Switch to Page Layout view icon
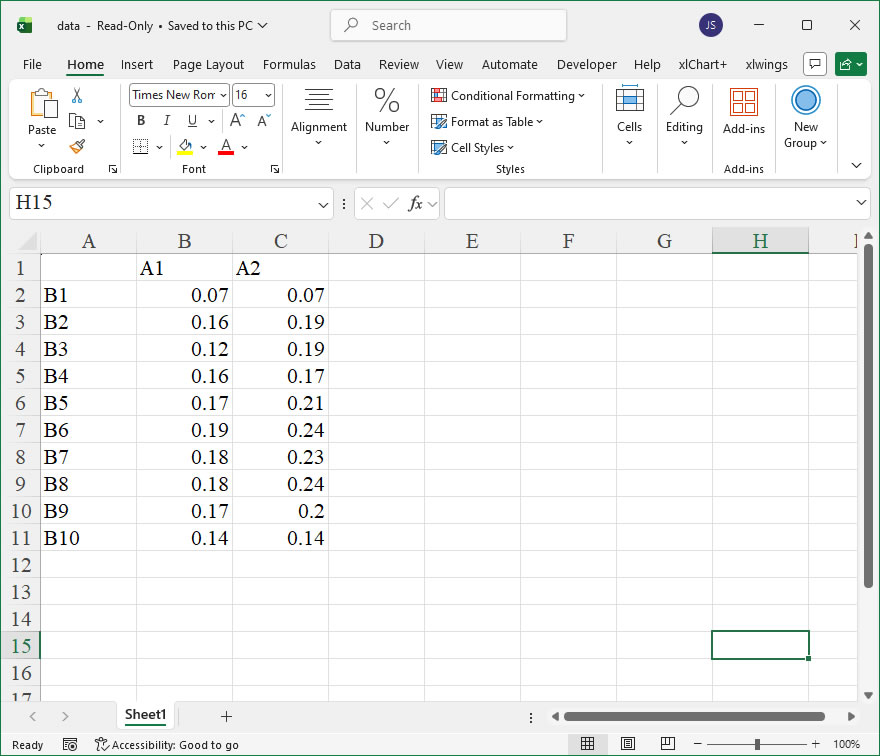 [627, 744]
